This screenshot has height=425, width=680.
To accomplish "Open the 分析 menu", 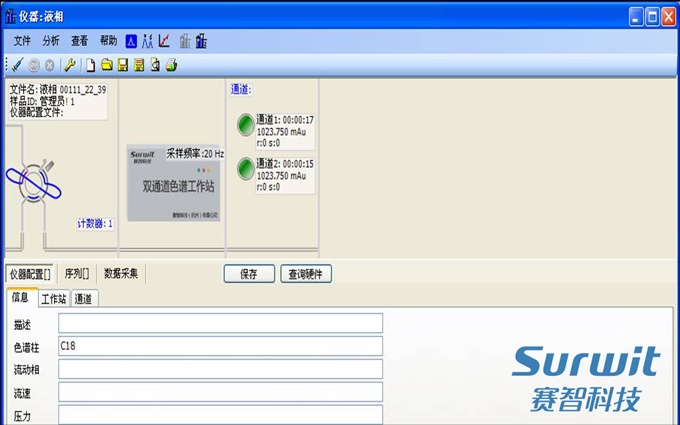I will [x=51, y=41].
